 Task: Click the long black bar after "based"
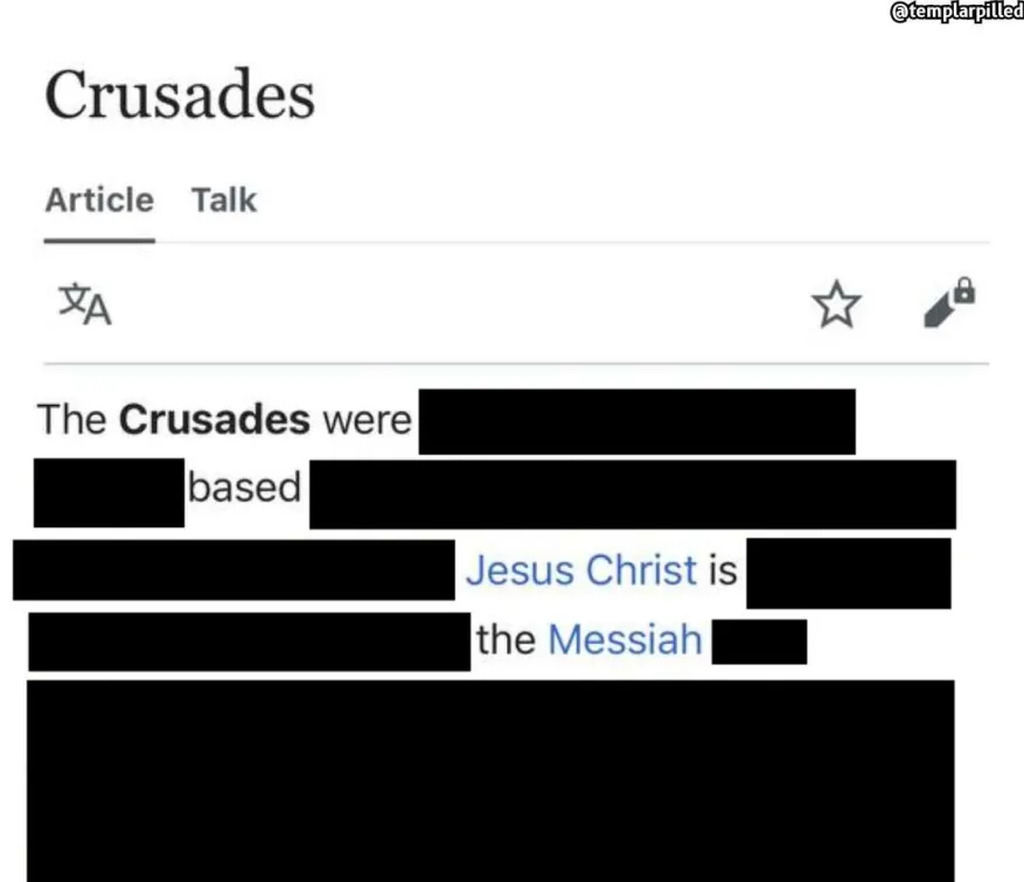[x=632, y=493]
